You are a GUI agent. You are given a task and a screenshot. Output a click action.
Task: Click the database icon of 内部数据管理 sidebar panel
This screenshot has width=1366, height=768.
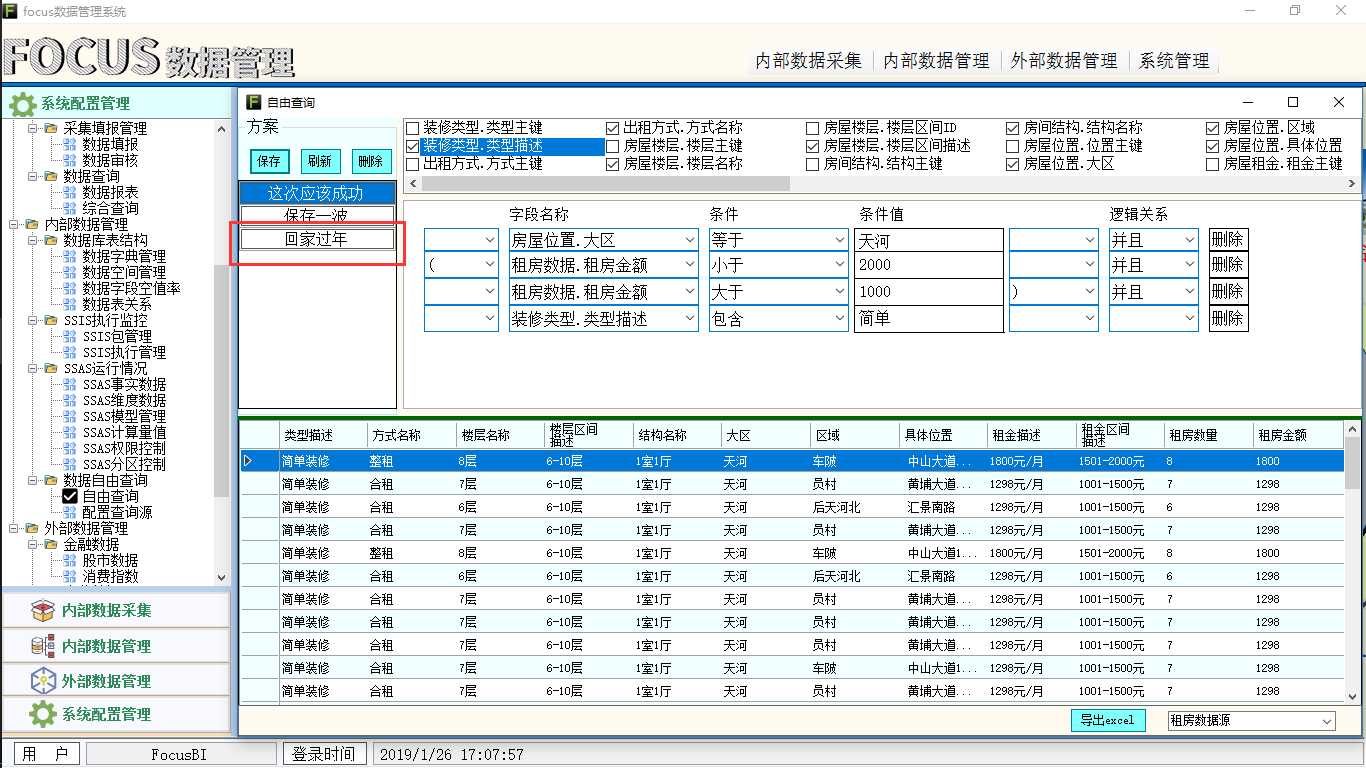(x=42, y=645)
